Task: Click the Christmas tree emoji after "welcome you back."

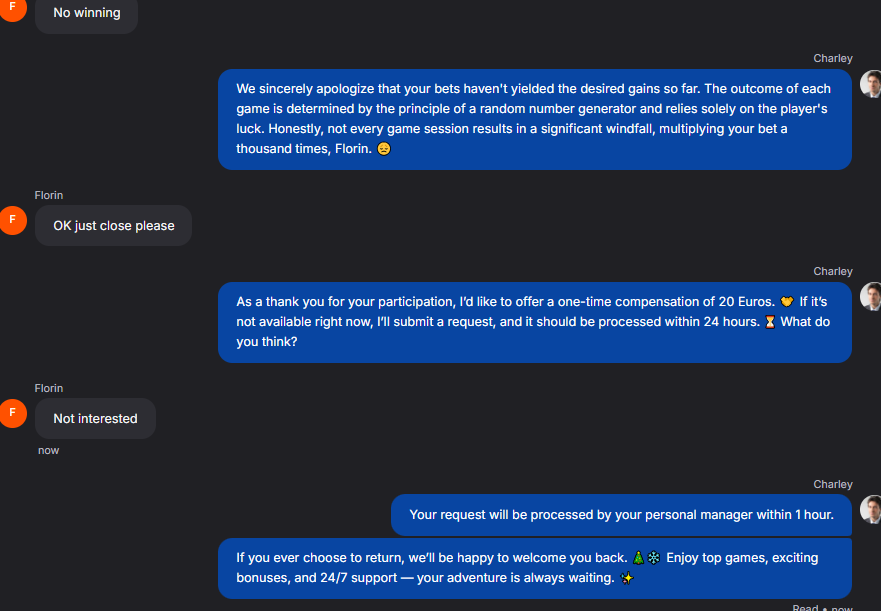Action: point(637,557)
